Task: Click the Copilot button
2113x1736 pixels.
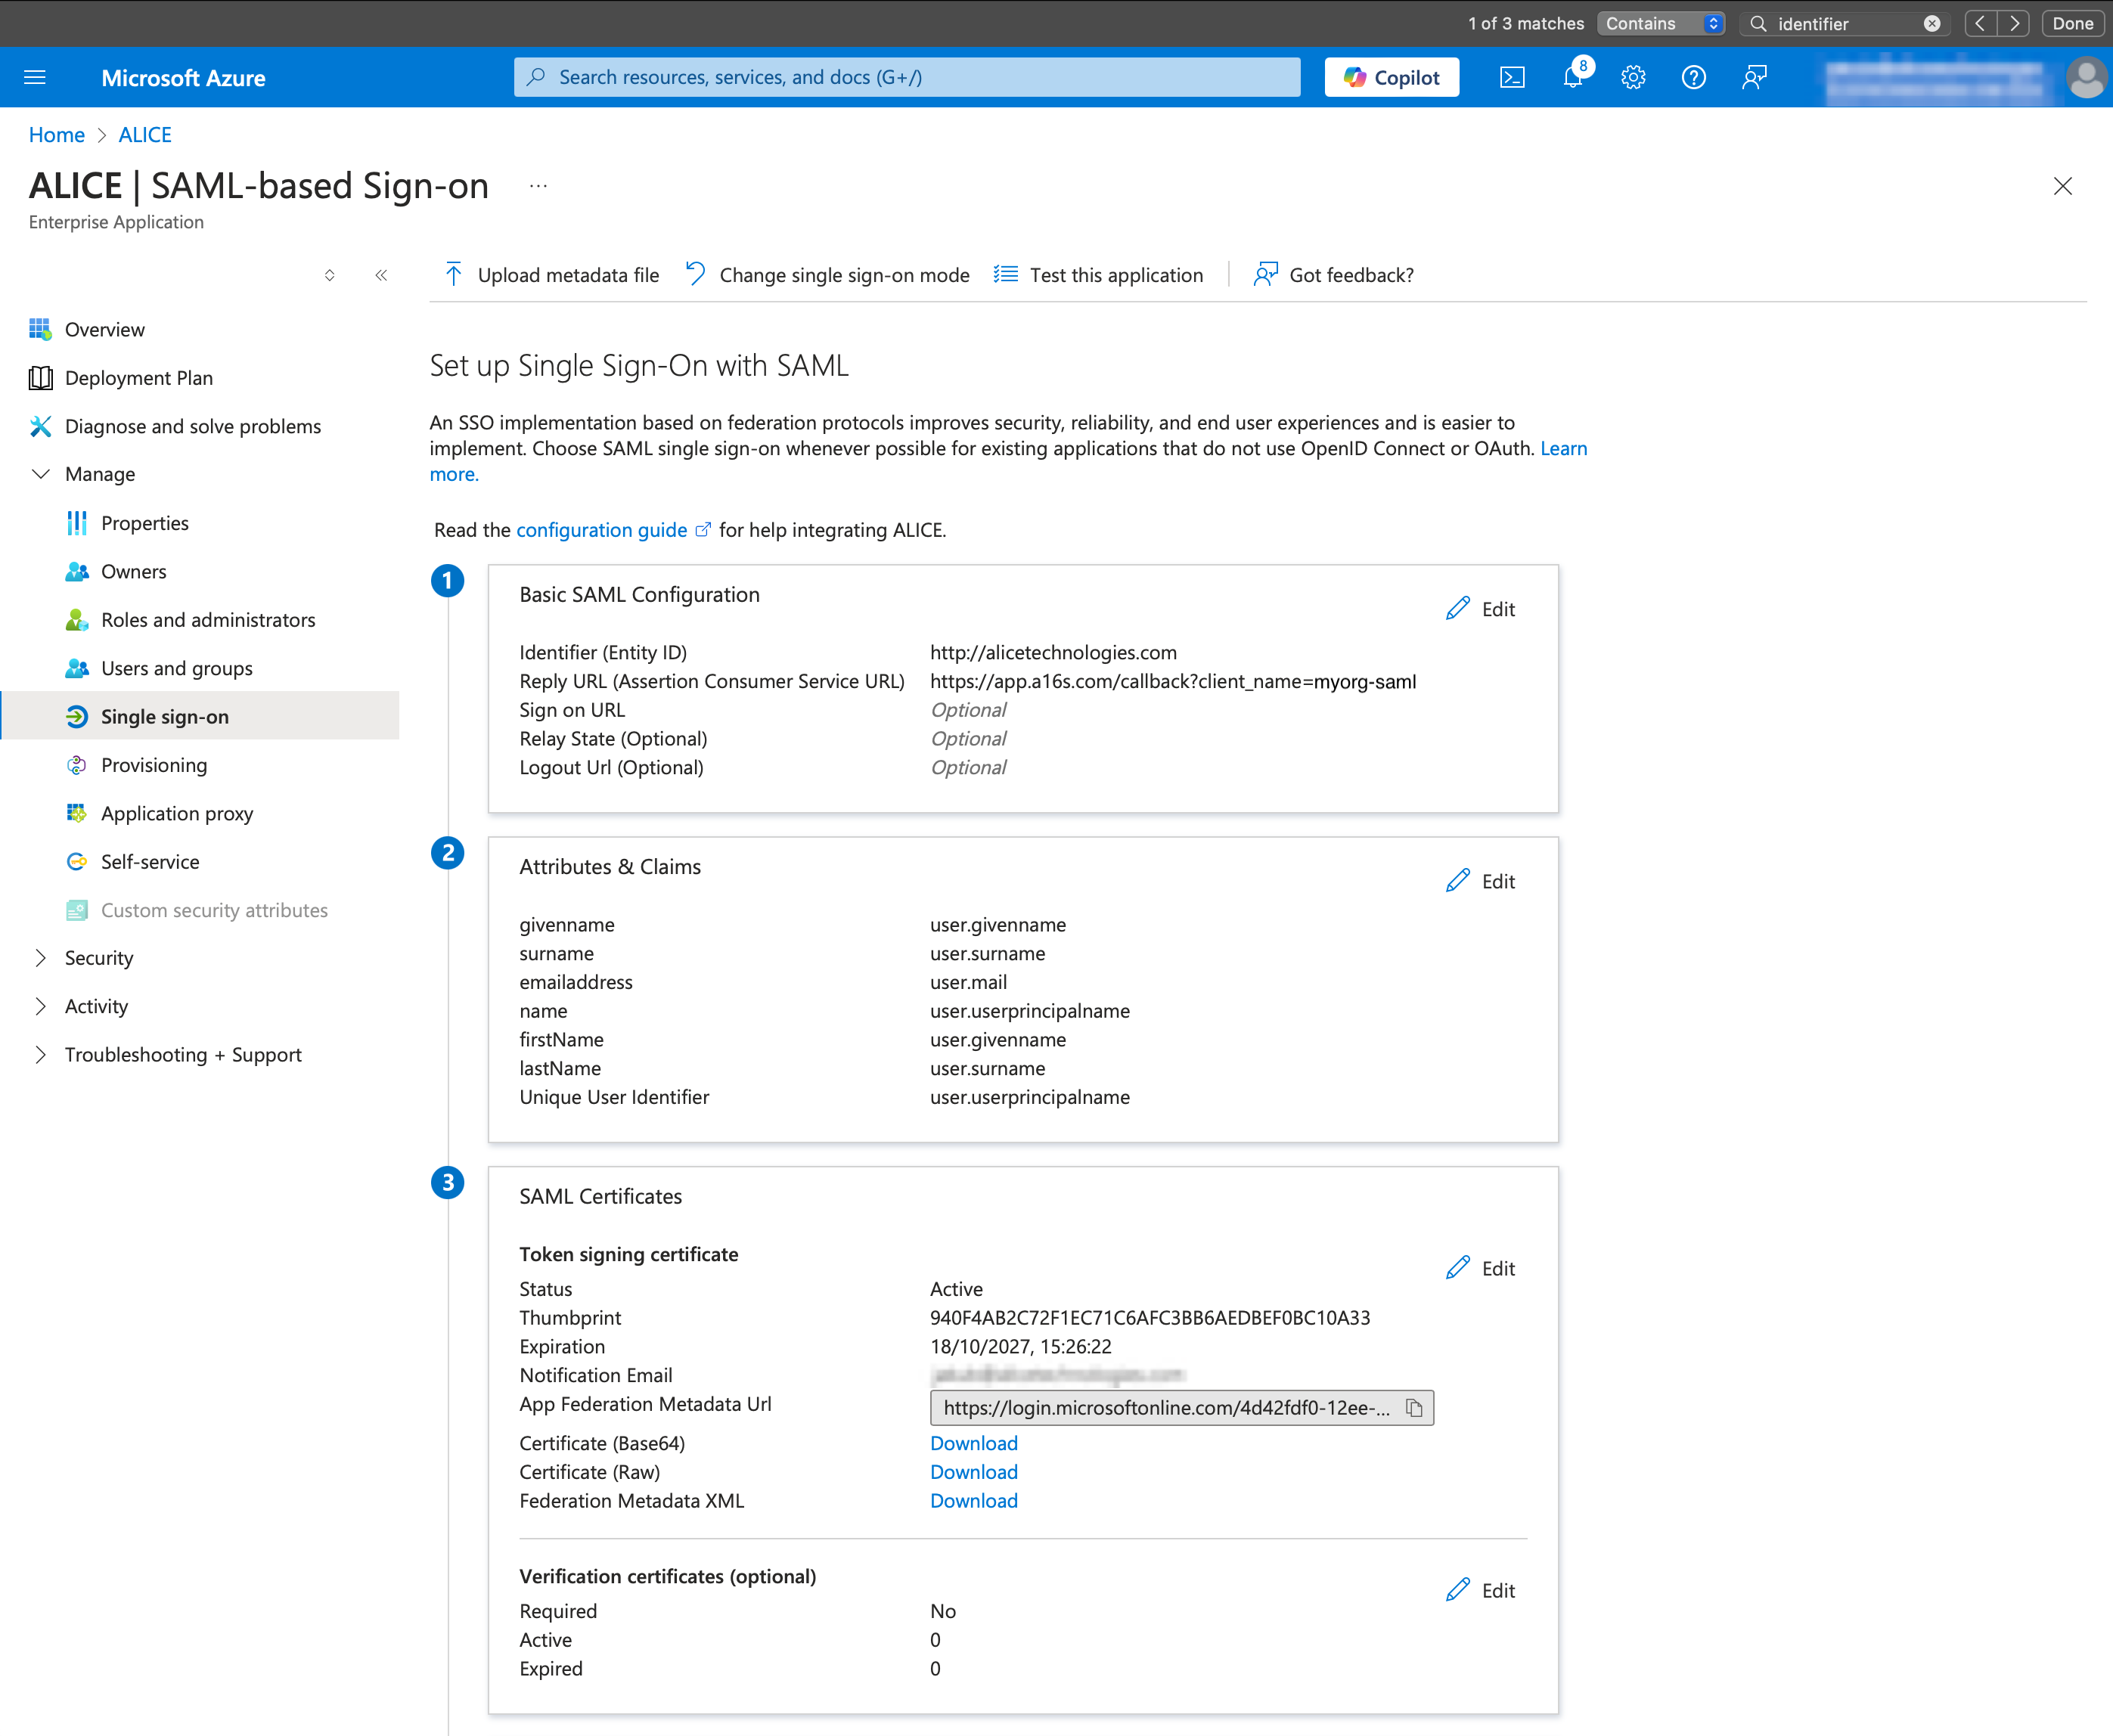Action: click(x=1391, y=77)
